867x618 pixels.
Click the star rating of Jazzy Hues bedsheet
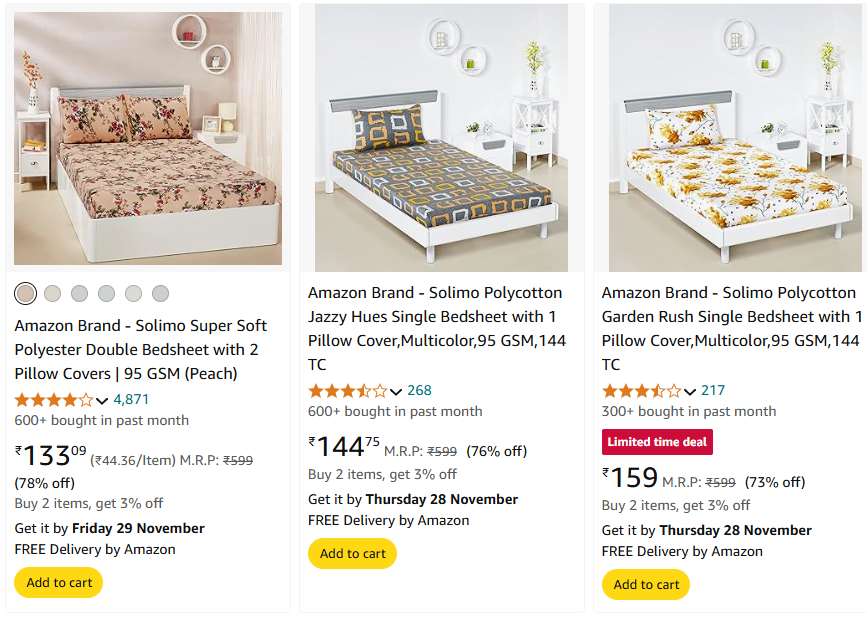point(348,391)
